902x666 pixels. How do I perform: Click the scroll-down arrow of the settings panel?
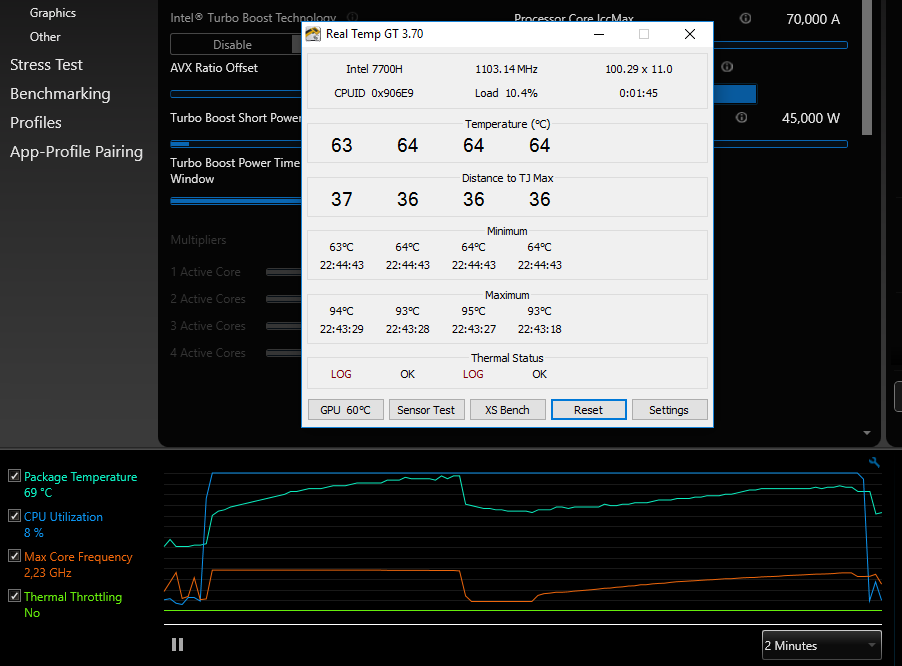pos(867,432)
